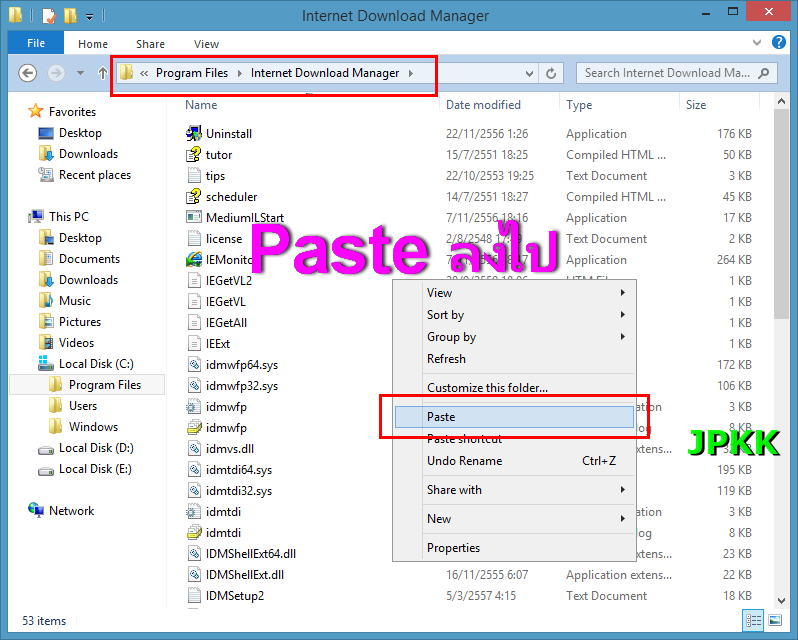
Task: Choose Customize this folder...
Action: (x=514, y=388)
